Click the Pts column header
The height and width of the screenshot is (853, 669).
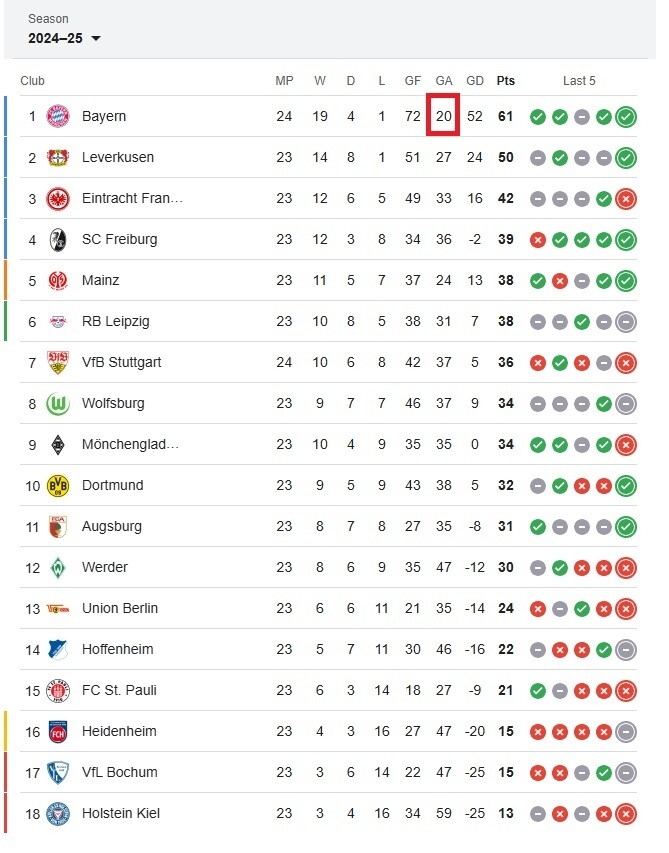click(506, 81)
